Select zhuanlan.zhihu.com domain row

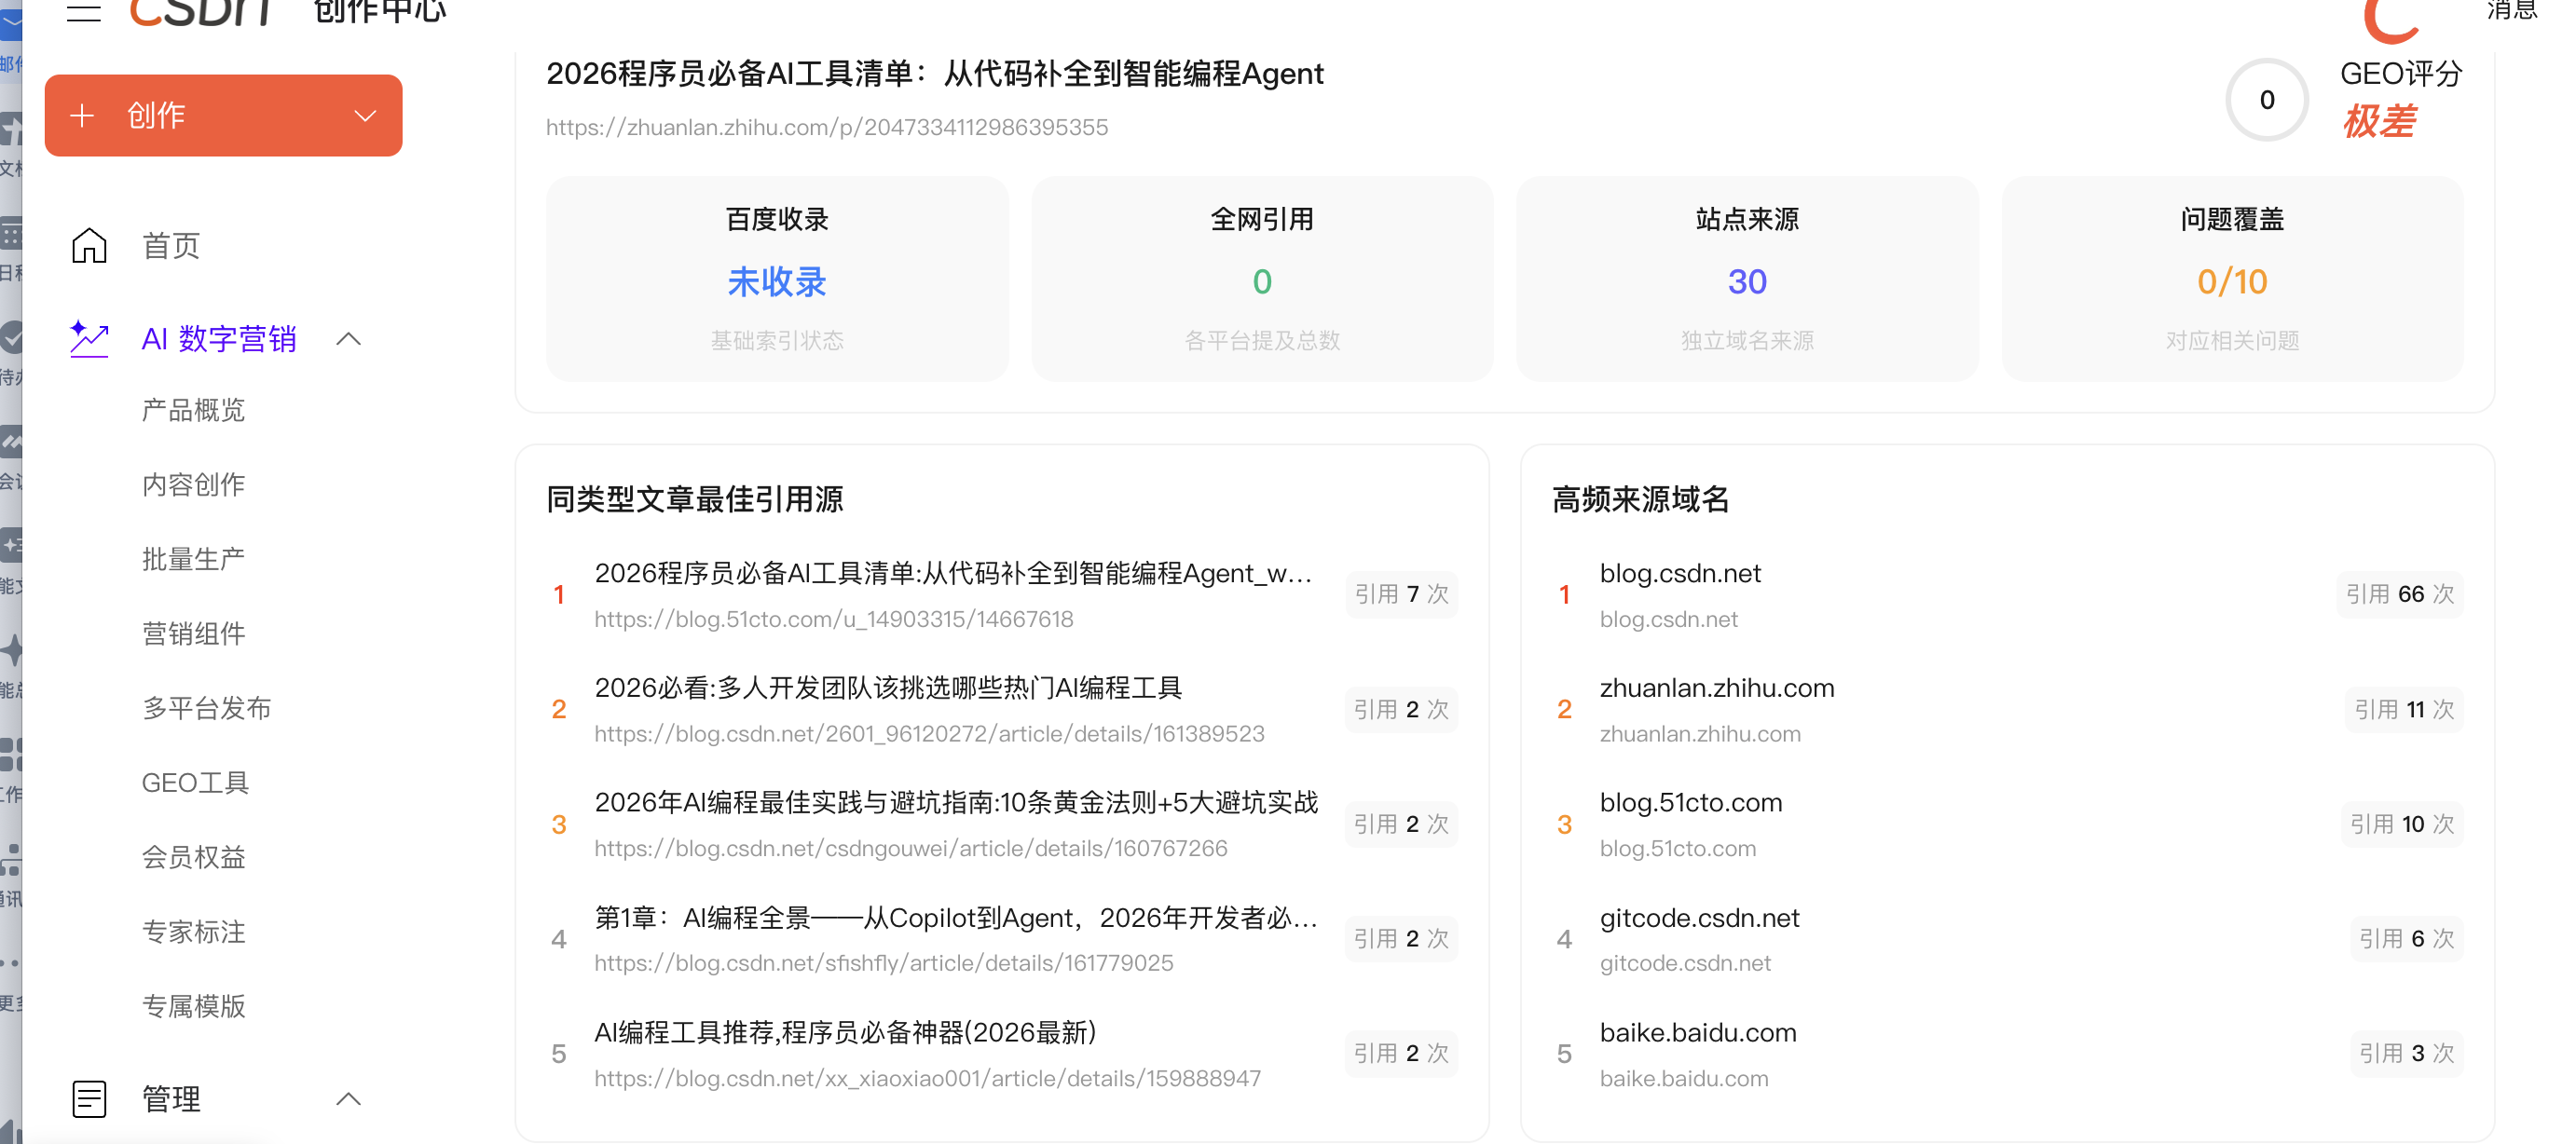coord(2007,709)
